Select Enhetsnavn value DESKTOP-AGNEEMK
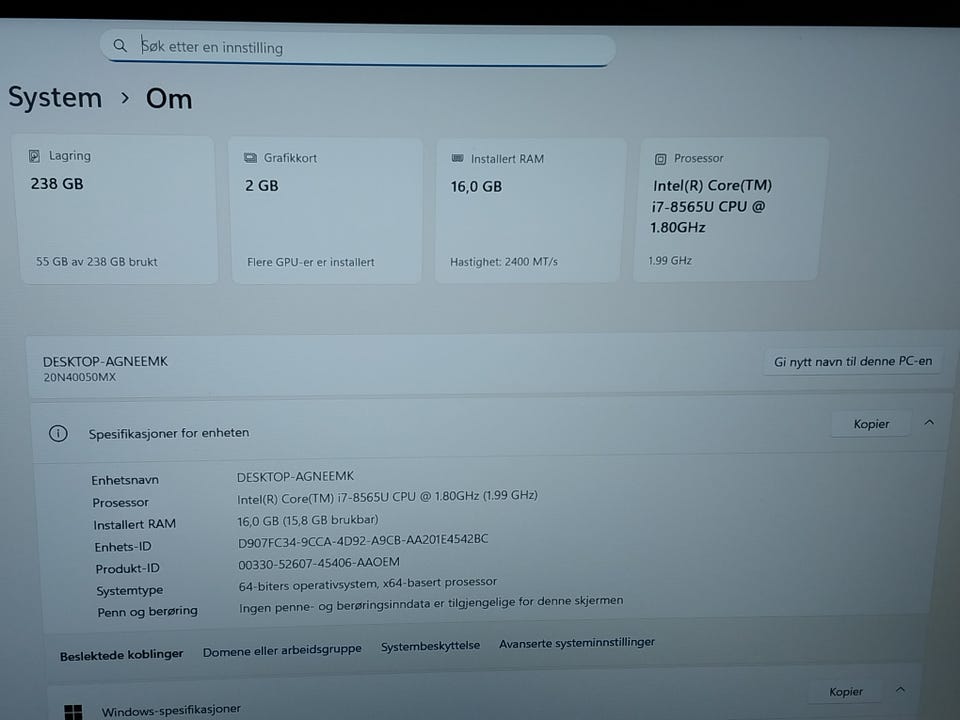Image resolution: width=960 pixels, height=720 pixels. (x=295, y=476)
